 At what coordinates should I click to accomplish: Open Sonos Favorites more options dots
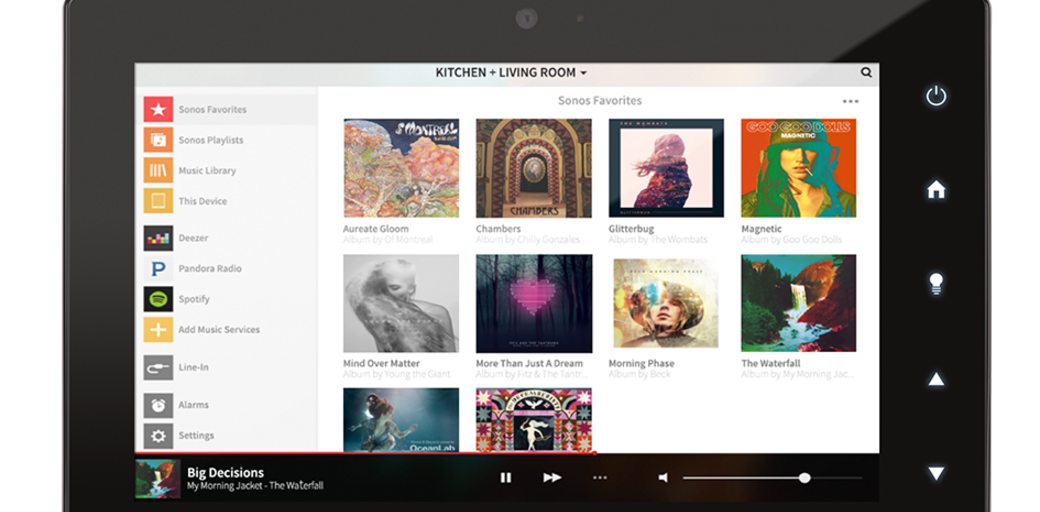850,101
